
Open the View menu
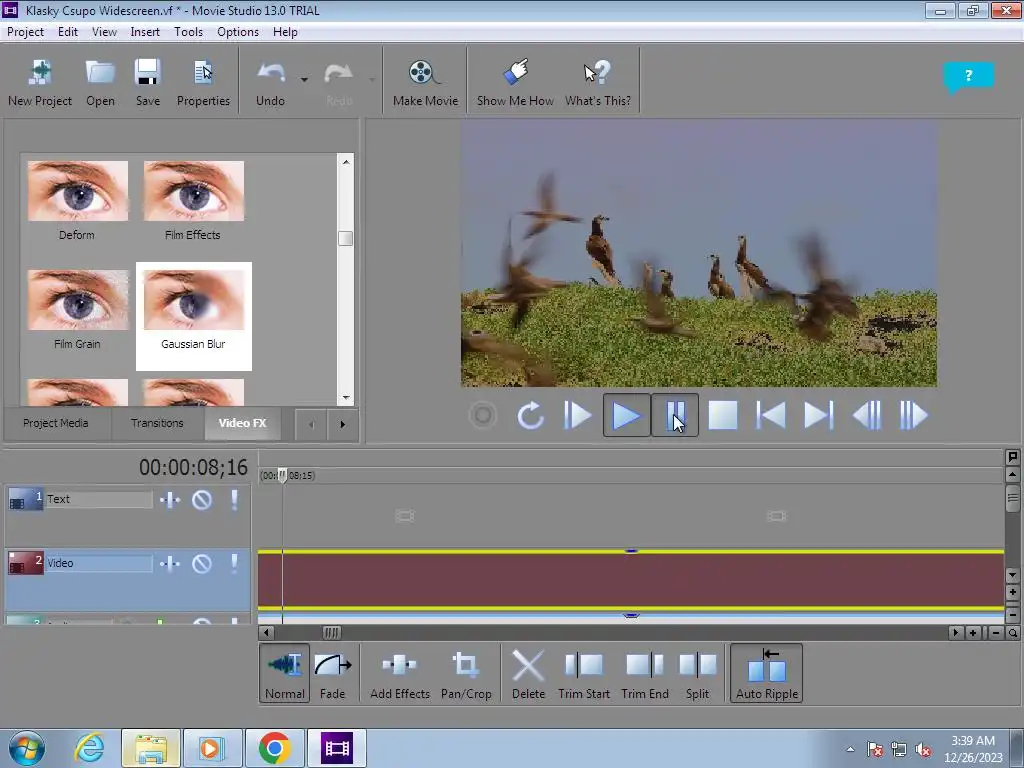104,32
